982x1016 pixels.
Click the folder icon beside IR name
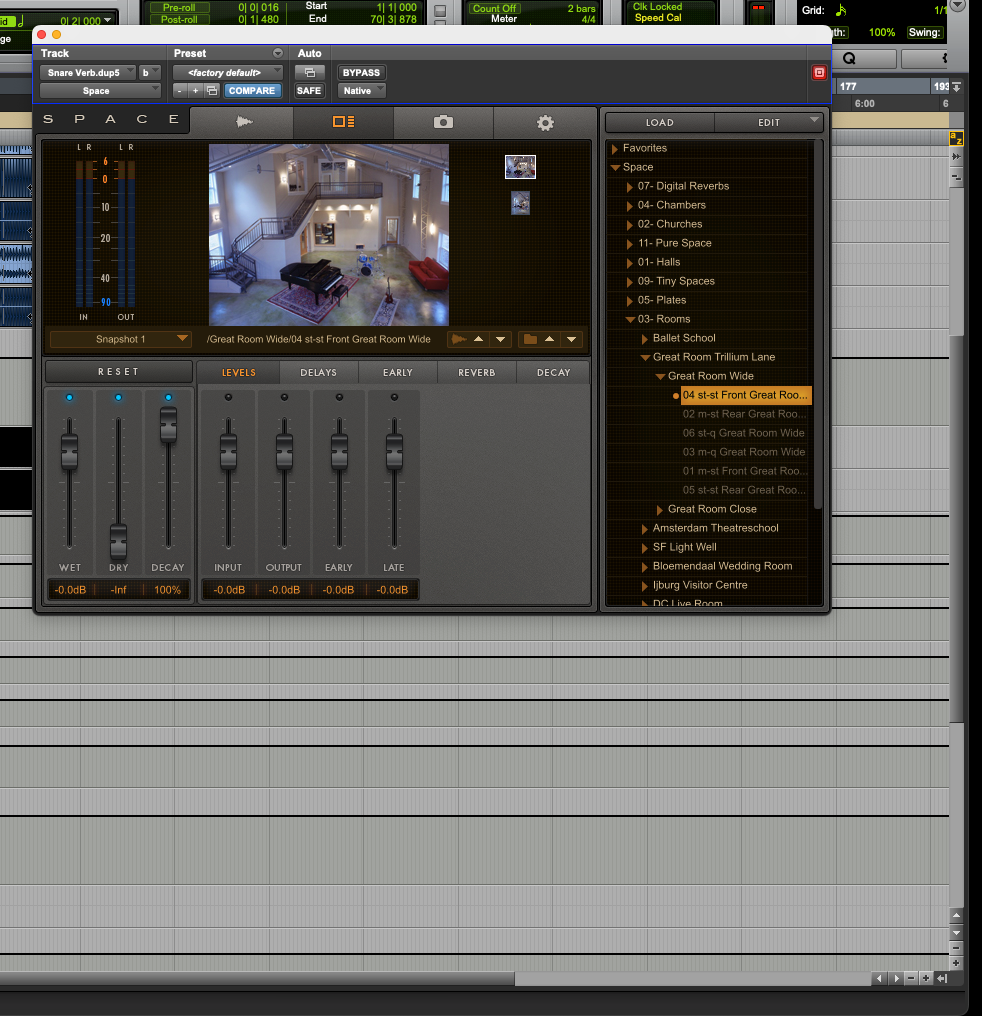530,339
